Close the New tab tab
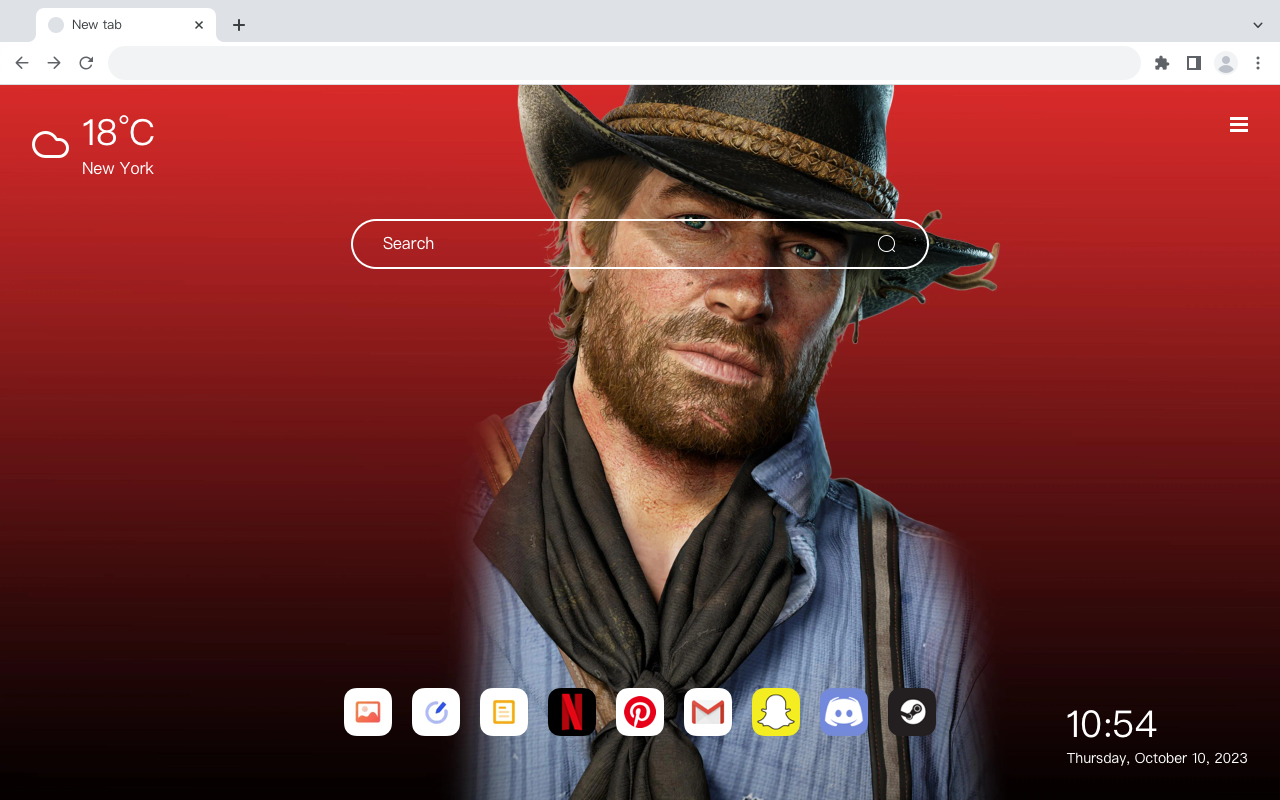The image size is (1280, 800). (x=199, y=25)
